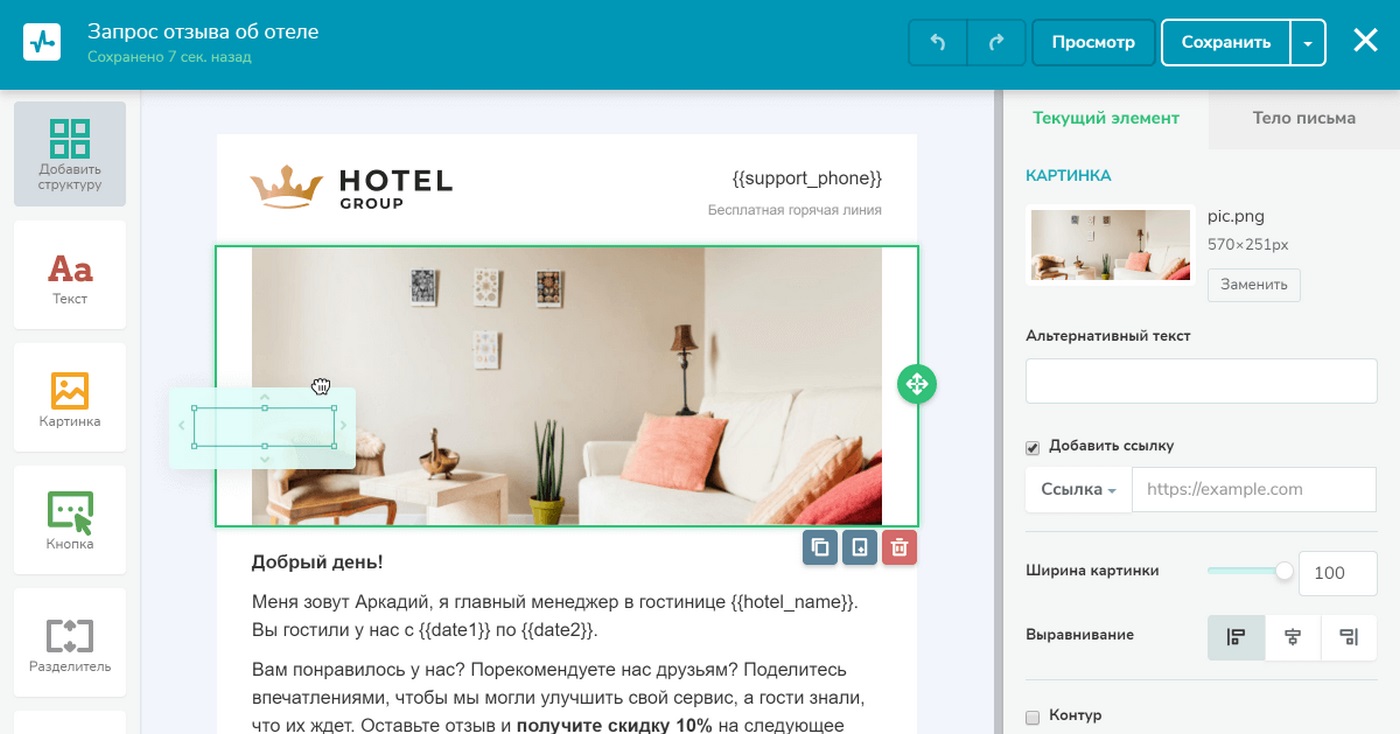This screenshot has width=1400, height=734.
Task: Click the image width value field 100
Action: [1338, 573]
